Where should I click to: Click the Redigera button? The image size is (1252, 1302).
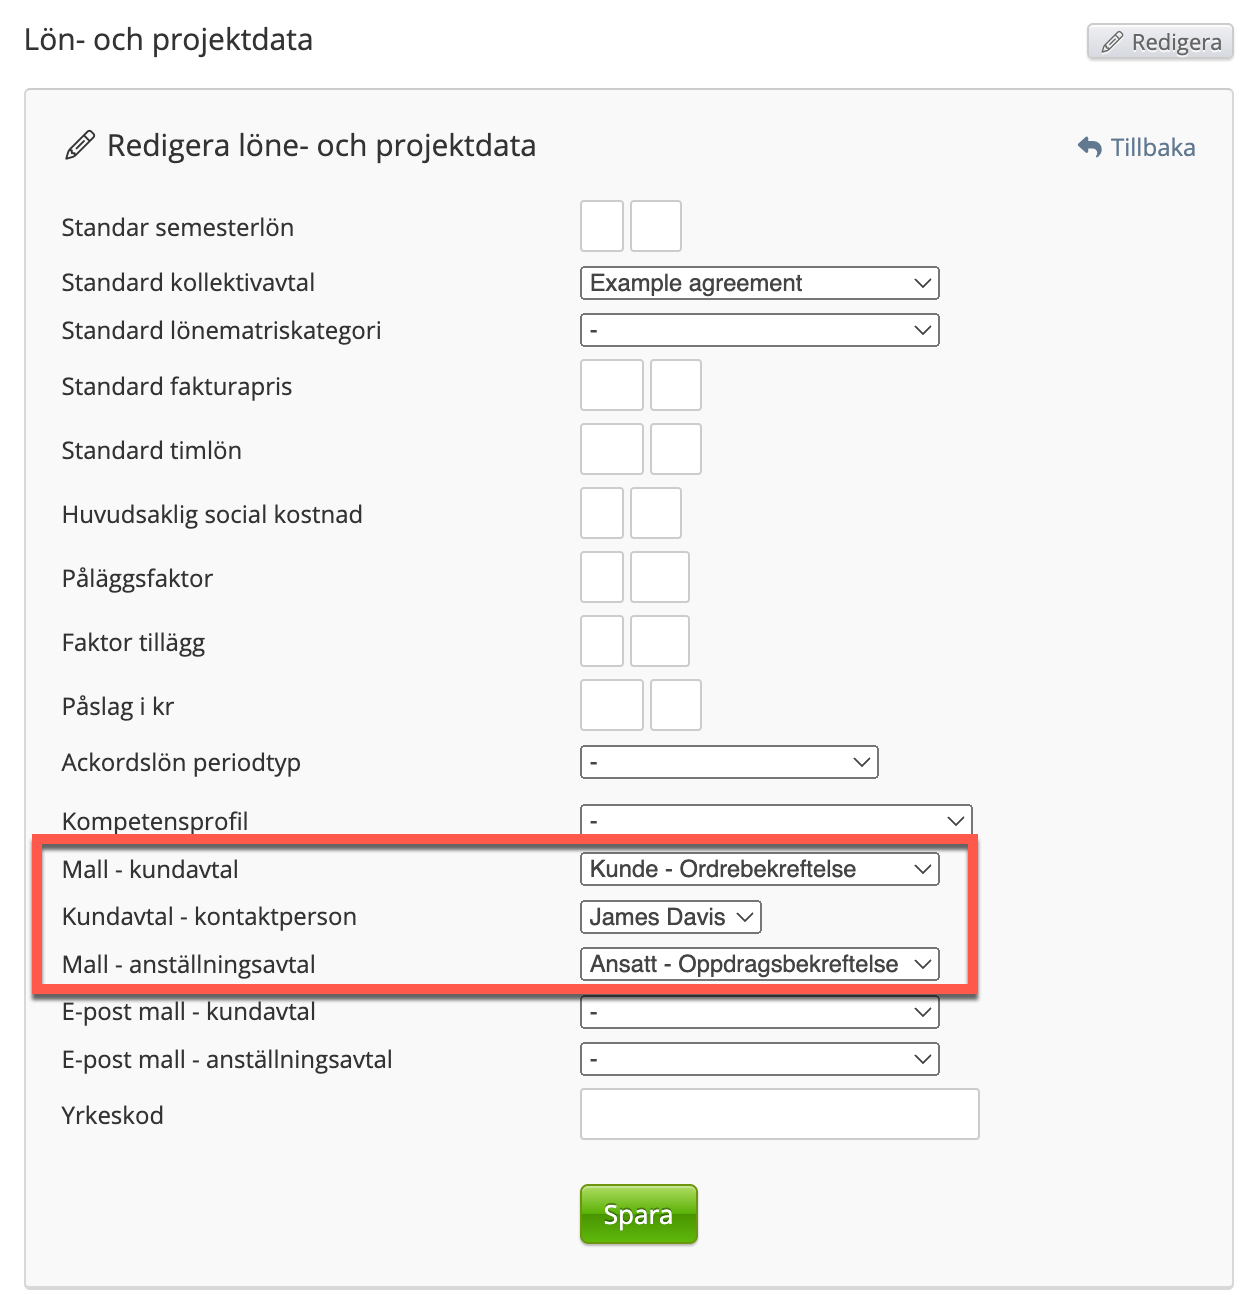pos(1160,42)
